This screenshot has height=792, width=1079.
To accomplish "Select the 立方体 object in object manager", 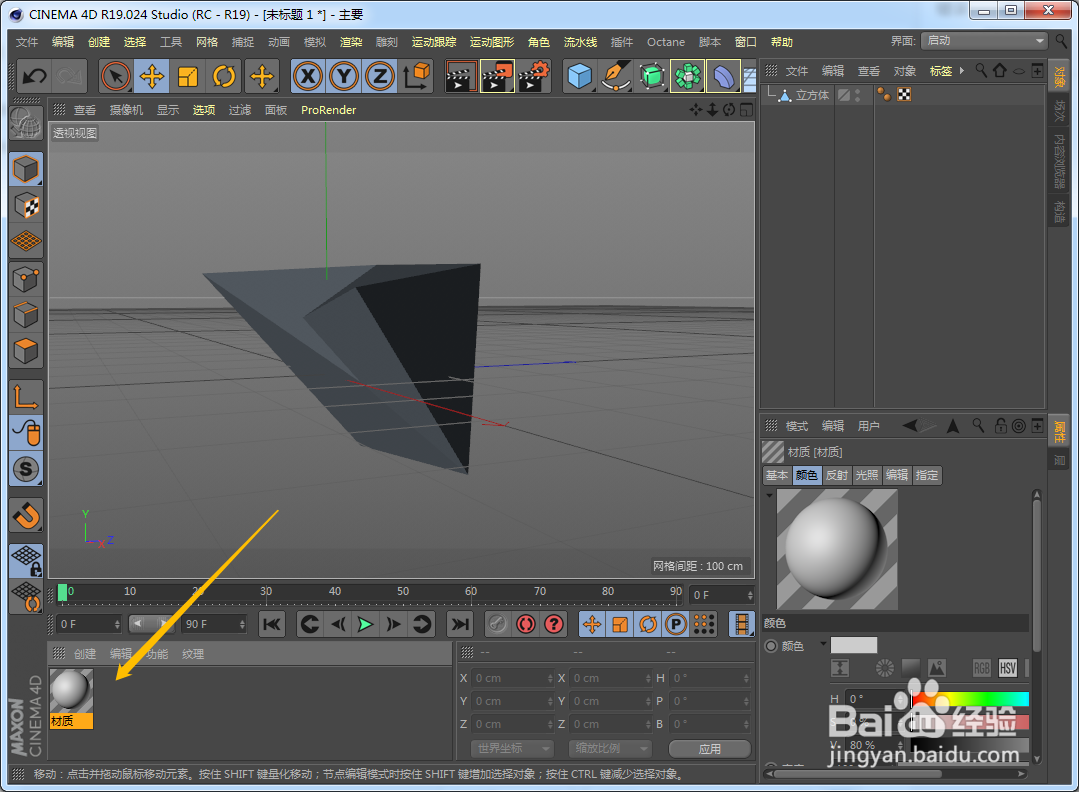I will (812, 95).
